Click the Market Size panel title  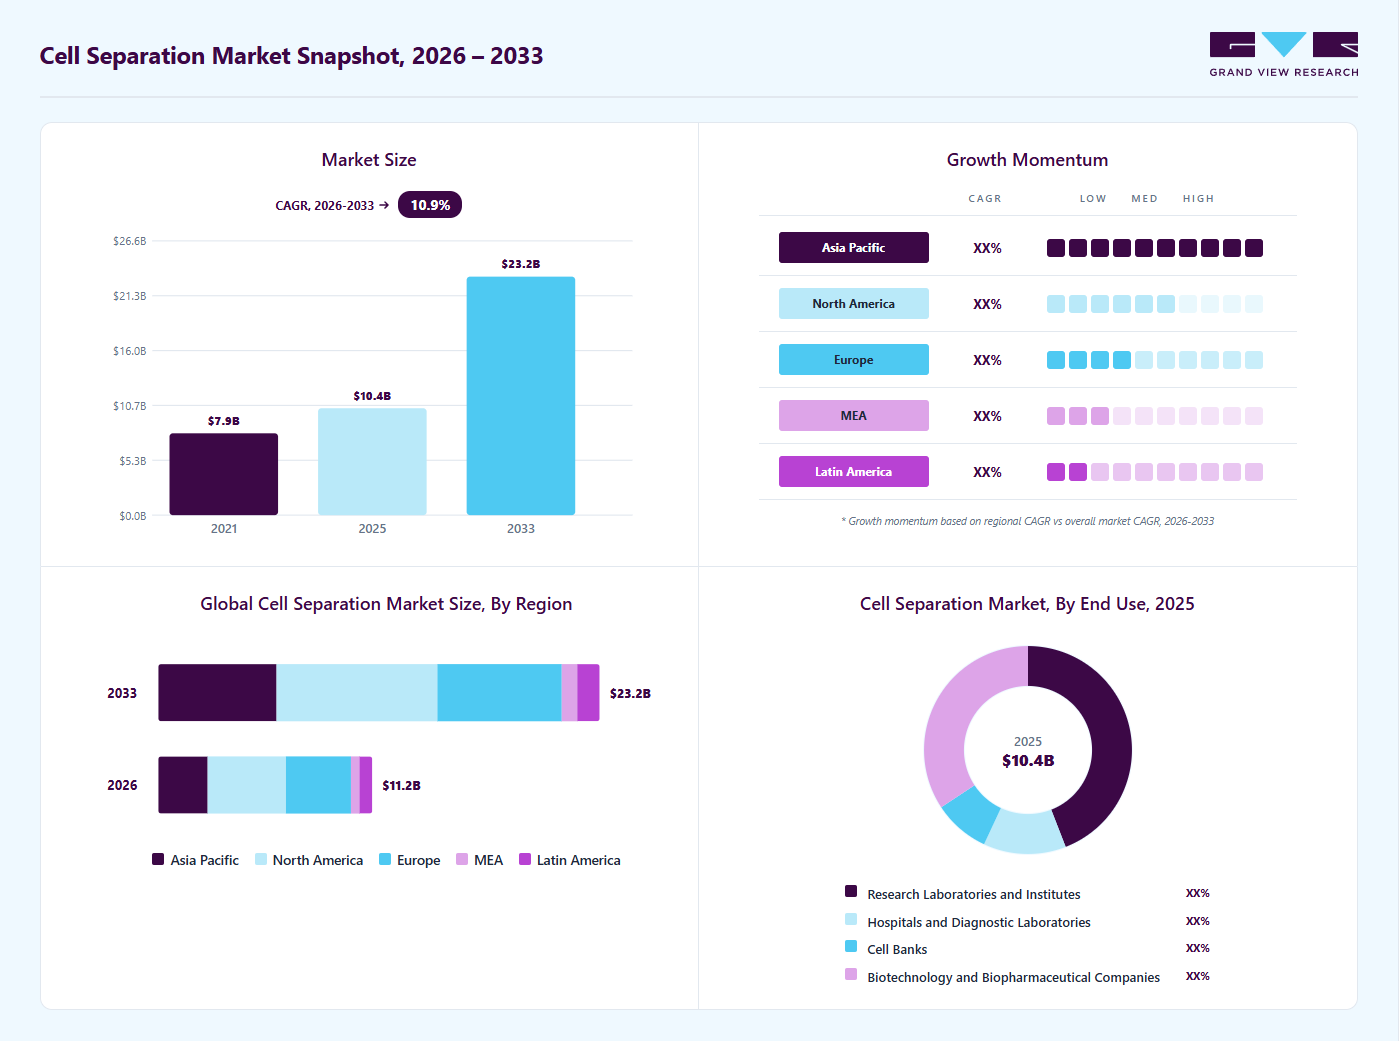(369, 160)
